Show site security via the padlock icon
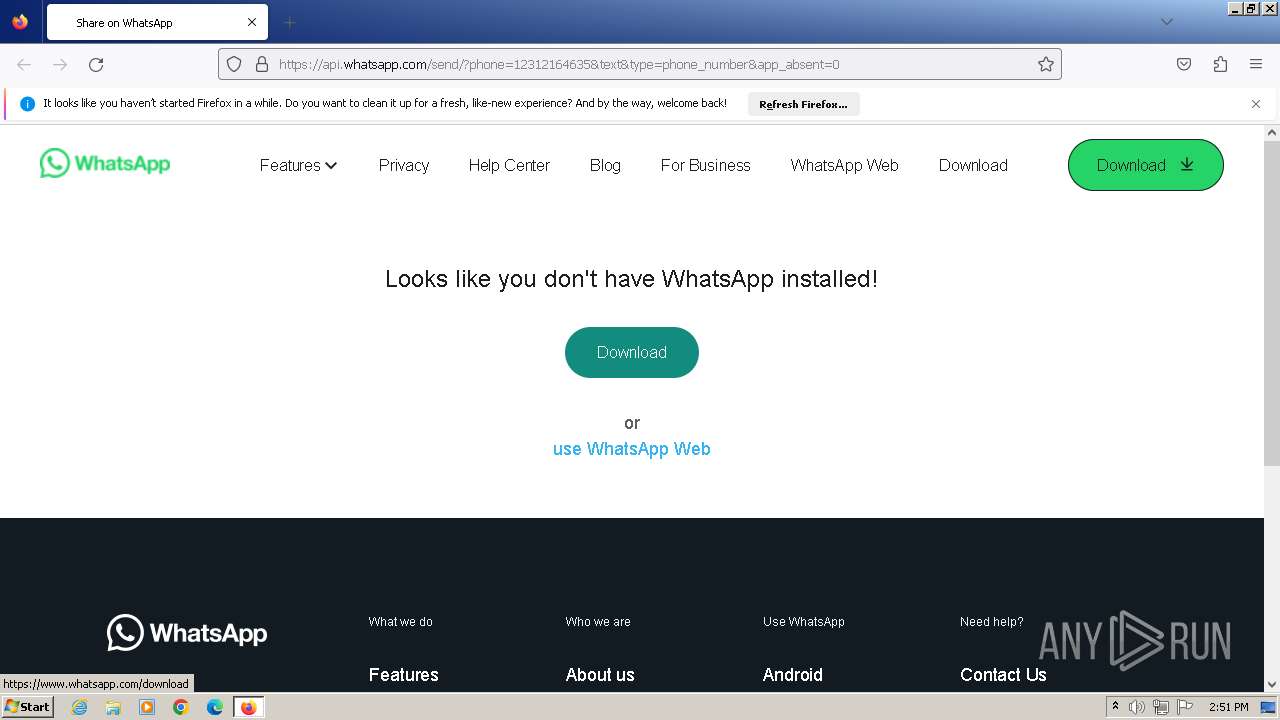 [262, 64]
